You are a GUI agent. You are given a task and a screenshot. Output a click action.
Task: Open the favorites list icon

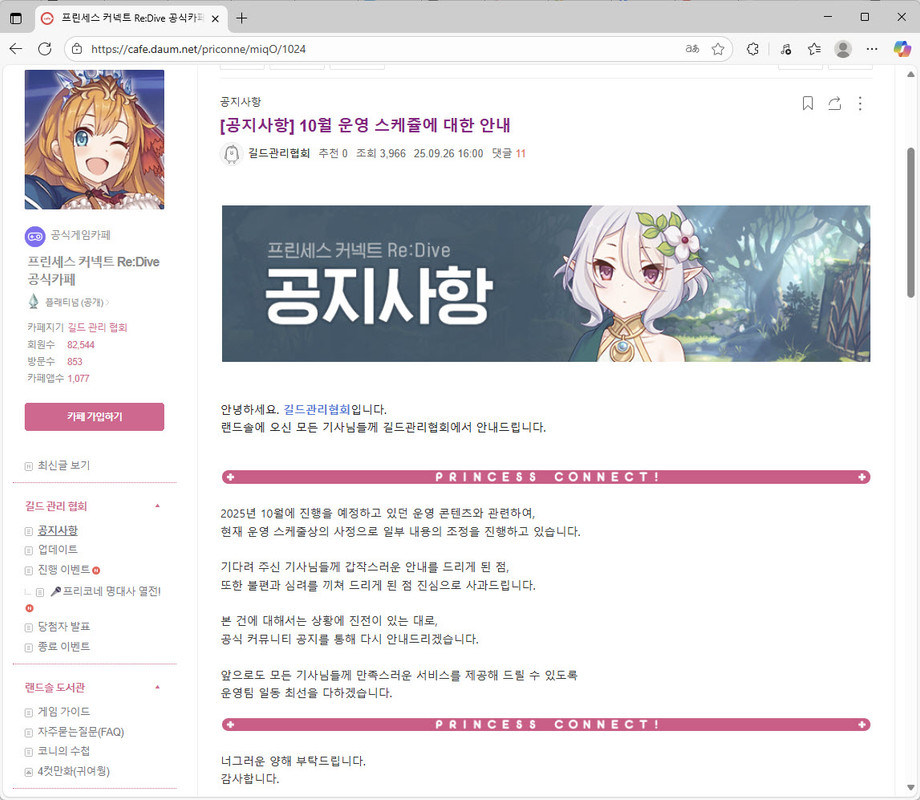[x=814, y=49]
